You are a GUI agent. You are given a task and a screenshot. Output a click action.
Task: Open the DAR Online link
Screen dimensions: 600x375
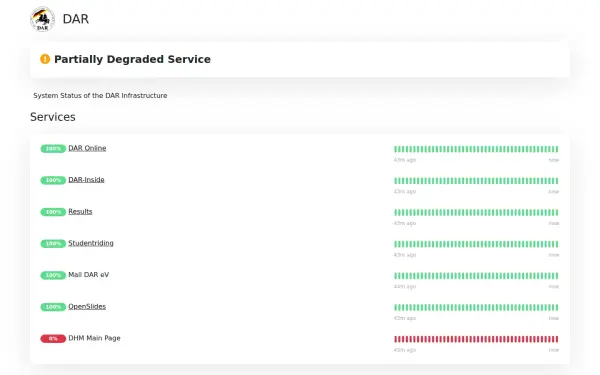87,148
